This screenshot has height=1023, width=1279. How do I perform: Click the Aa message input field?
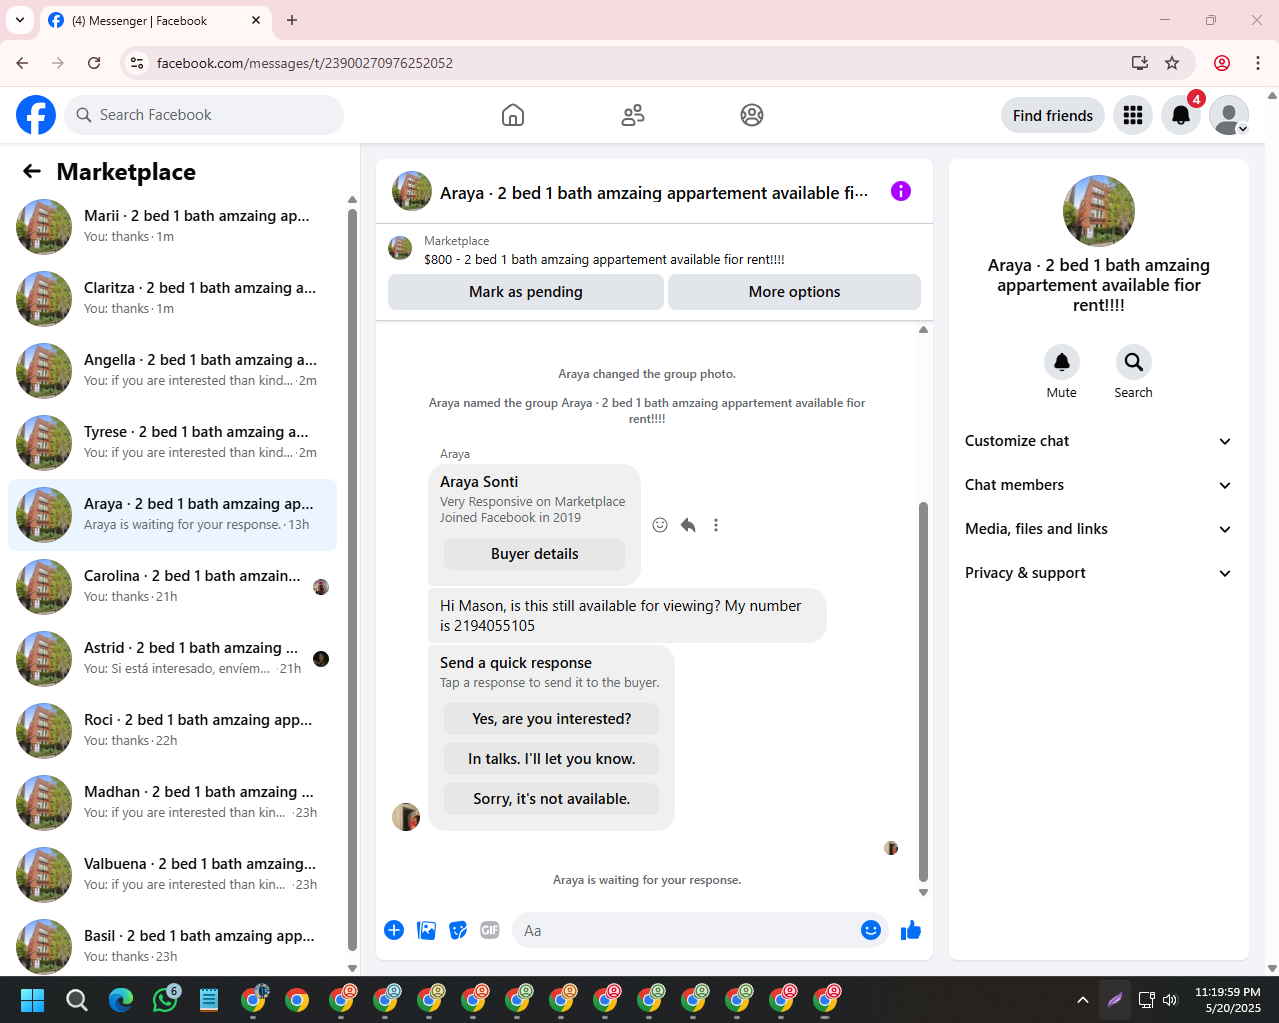coord(685,930)
